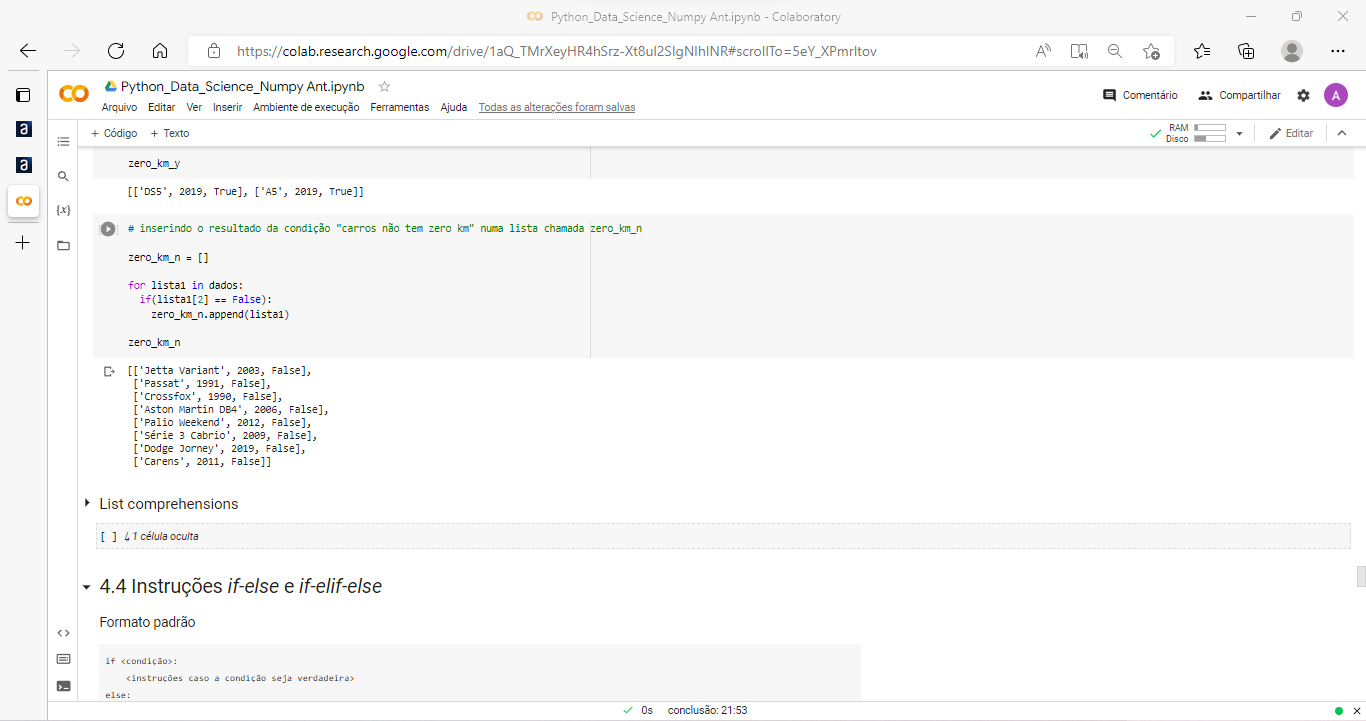Clear the cell output icon
The width and height of the screenshot is (1366, 721).
pos(110,371)
